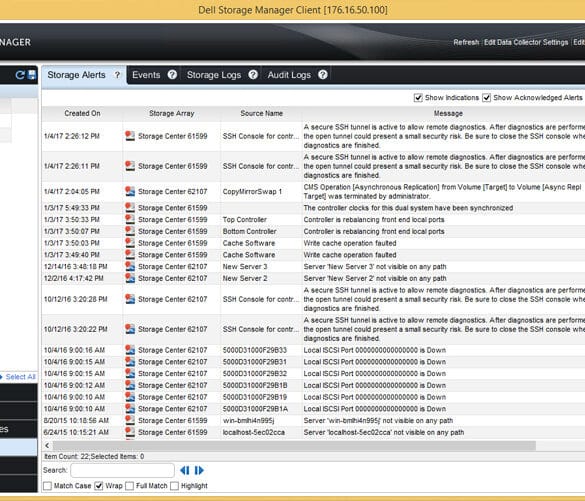Click into the Search input field
This screenshot has width=585, height=501.
122,470
